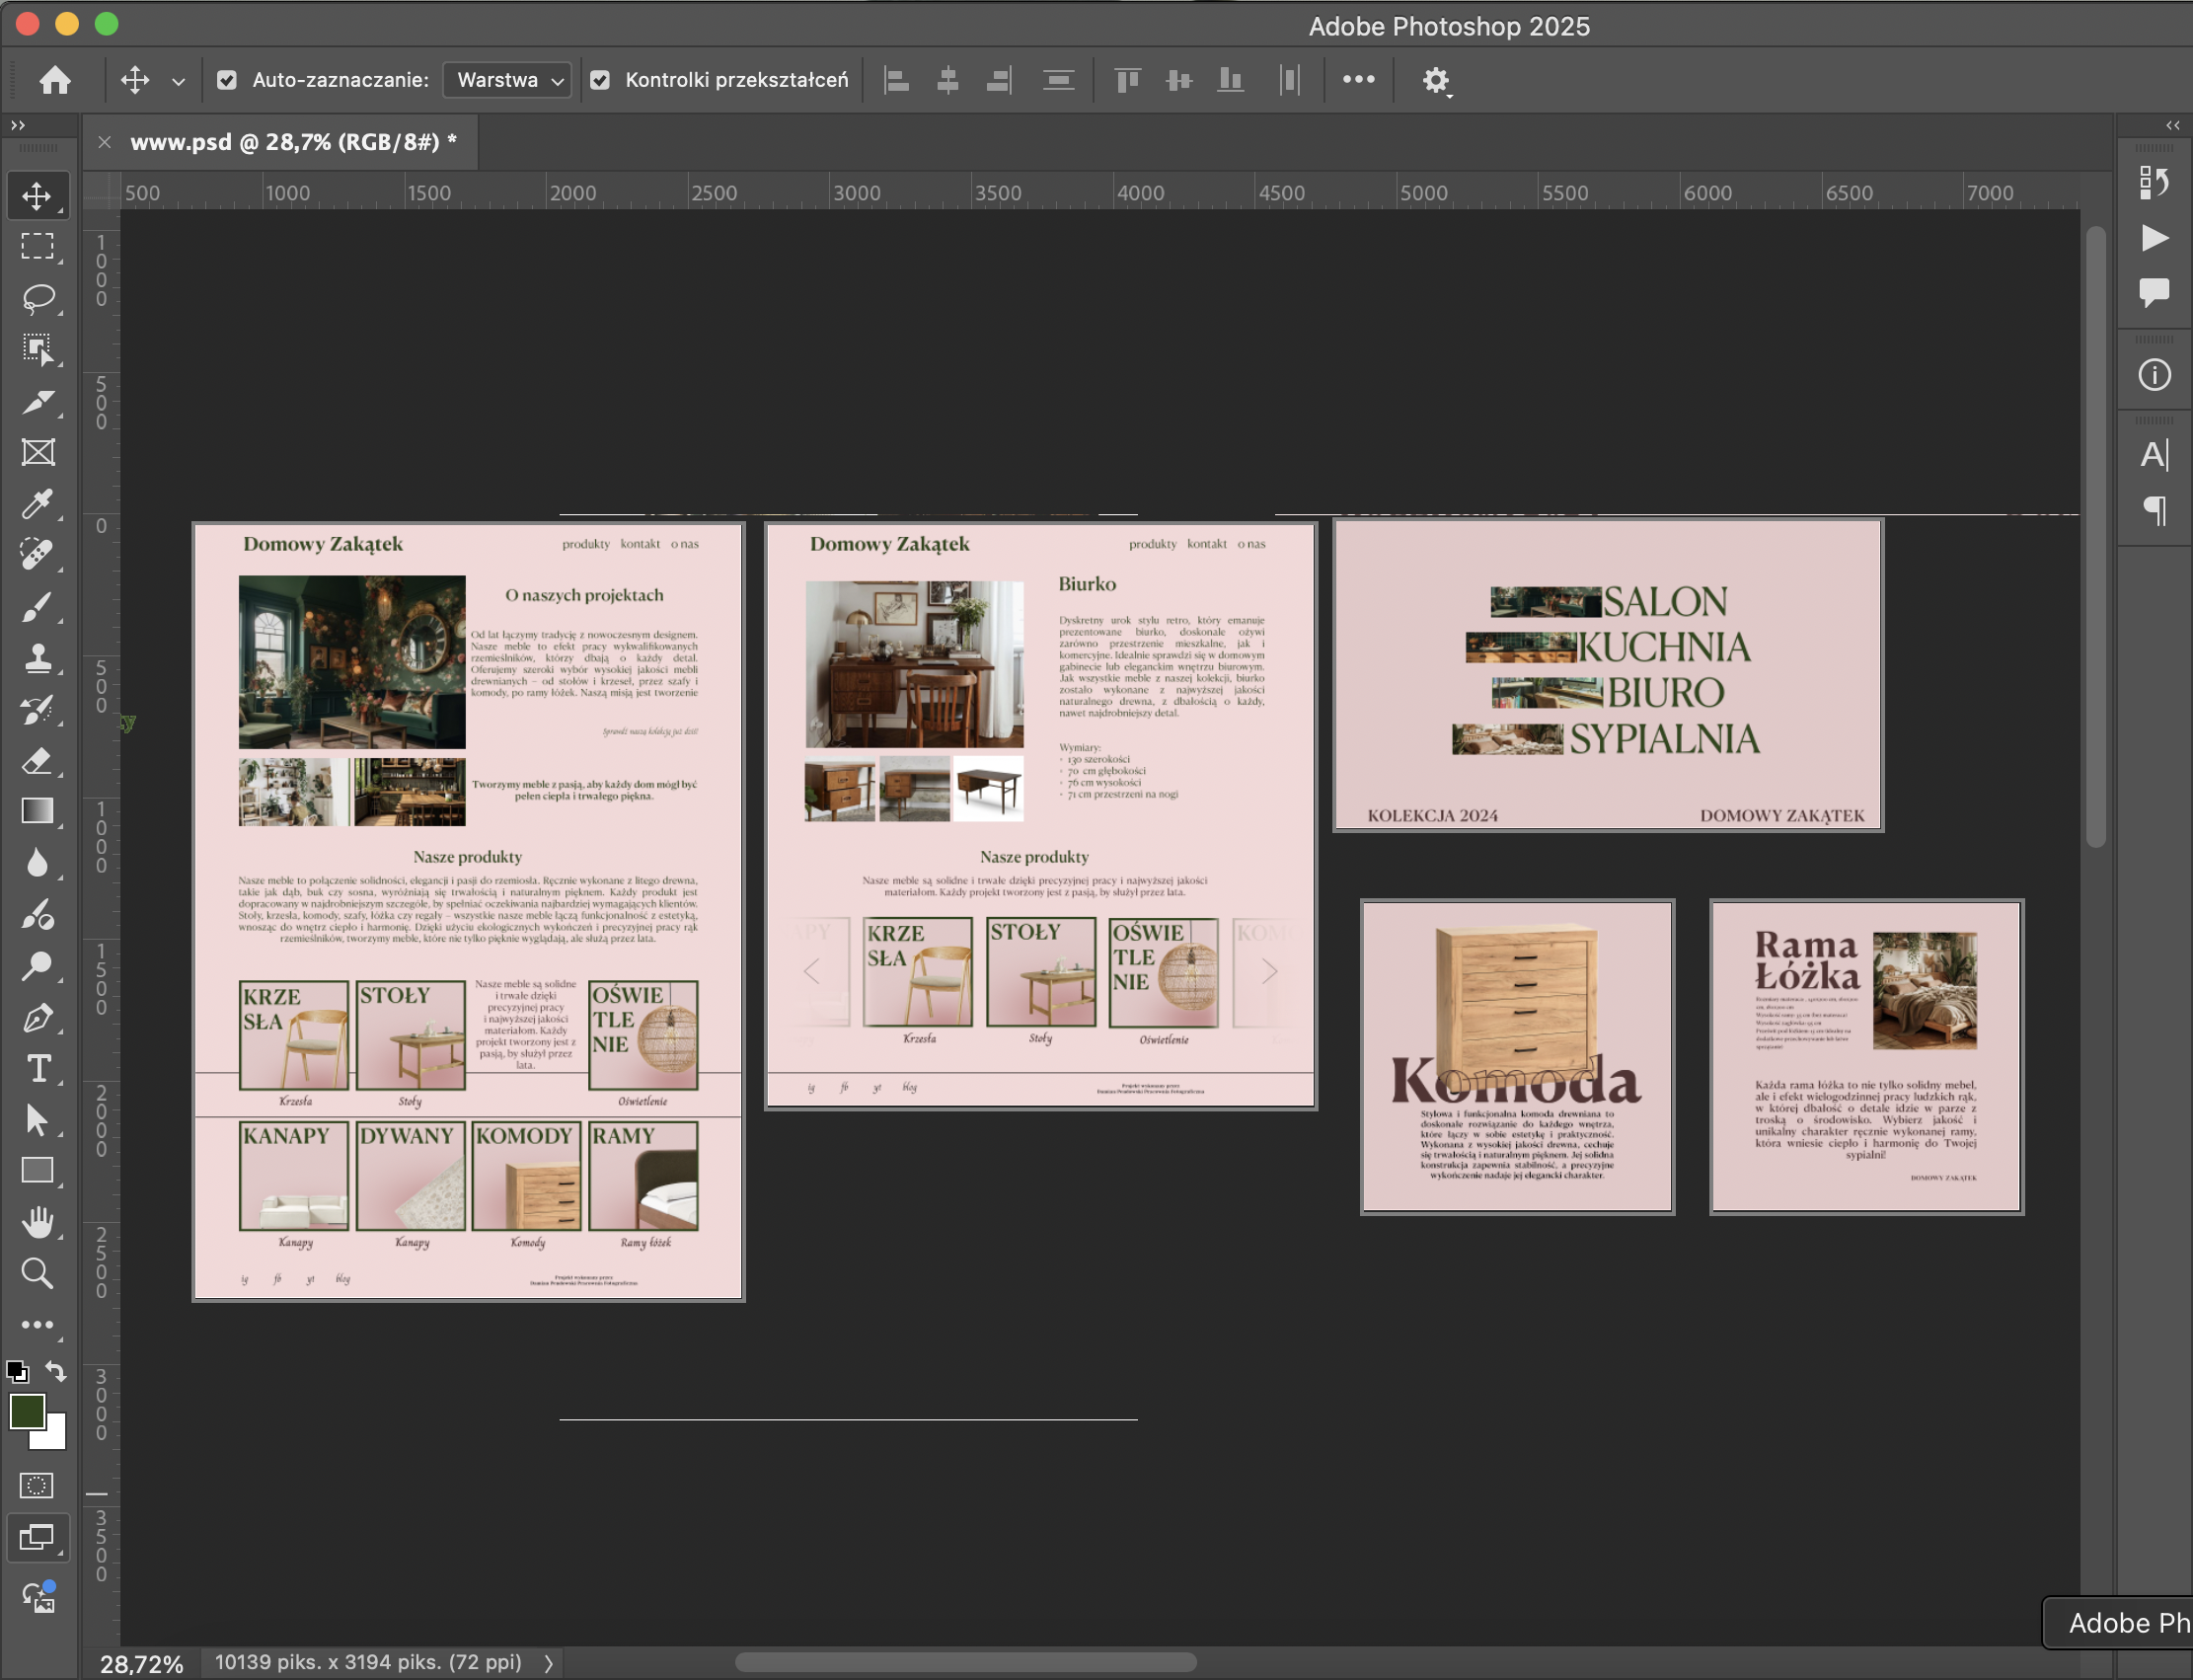This screenshot has height=1680, width=2193.
Task: Select the Eraser tool
Action: 37,761
